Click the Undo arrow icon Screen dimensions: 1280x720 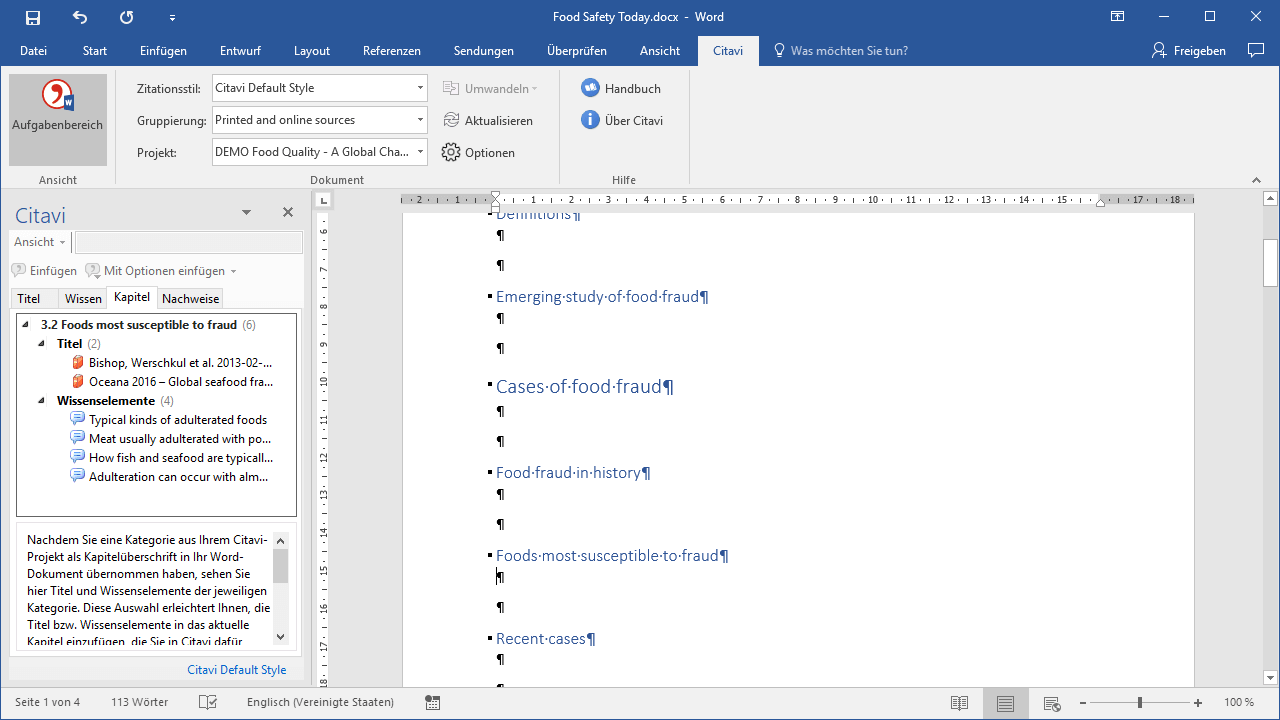[80, 17]
